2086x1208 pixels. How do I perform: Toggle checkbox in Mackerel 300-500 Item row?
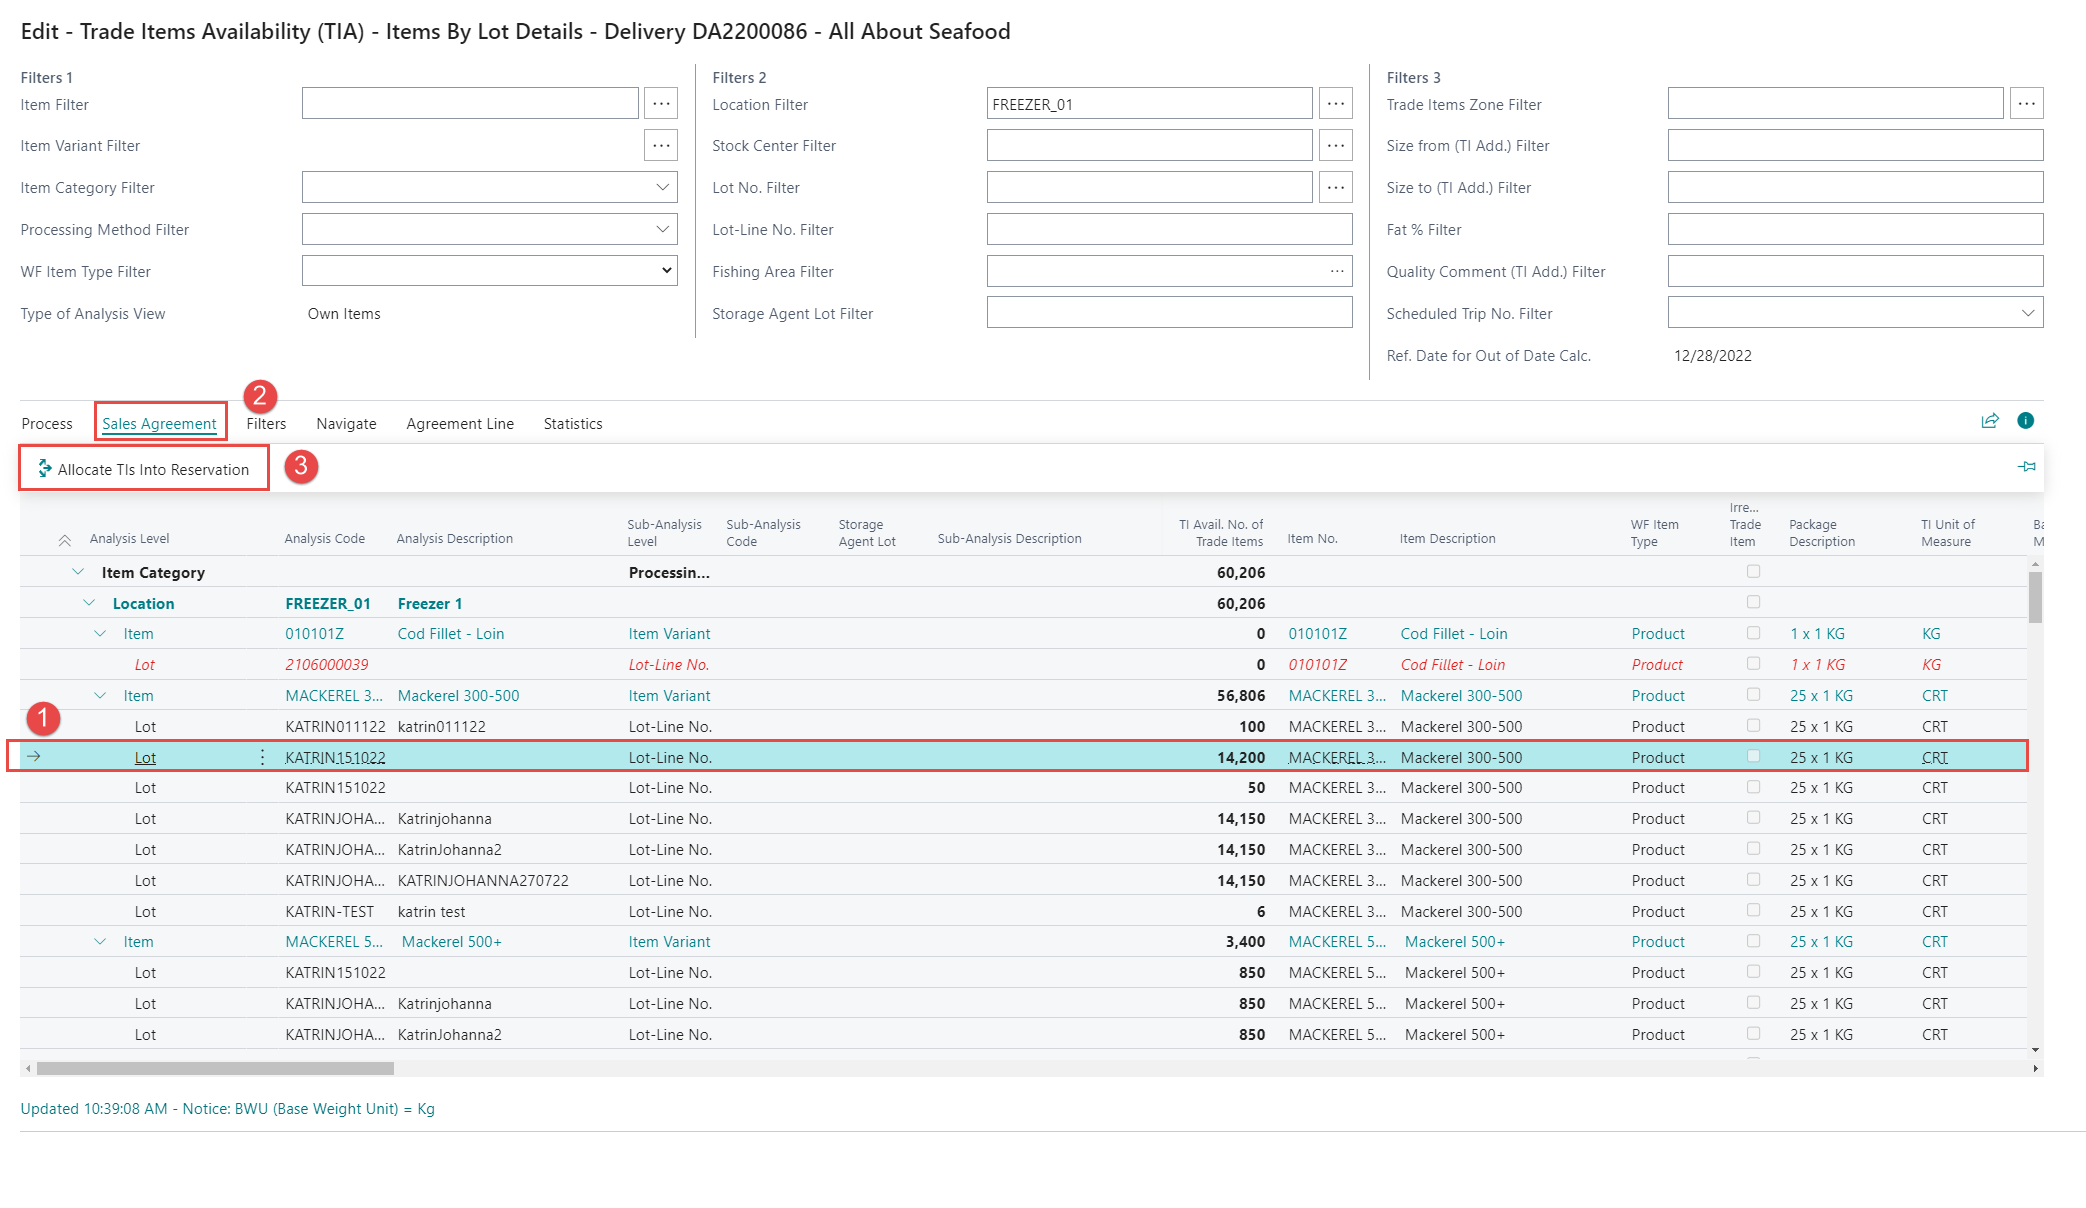(x=1753, y=694)
